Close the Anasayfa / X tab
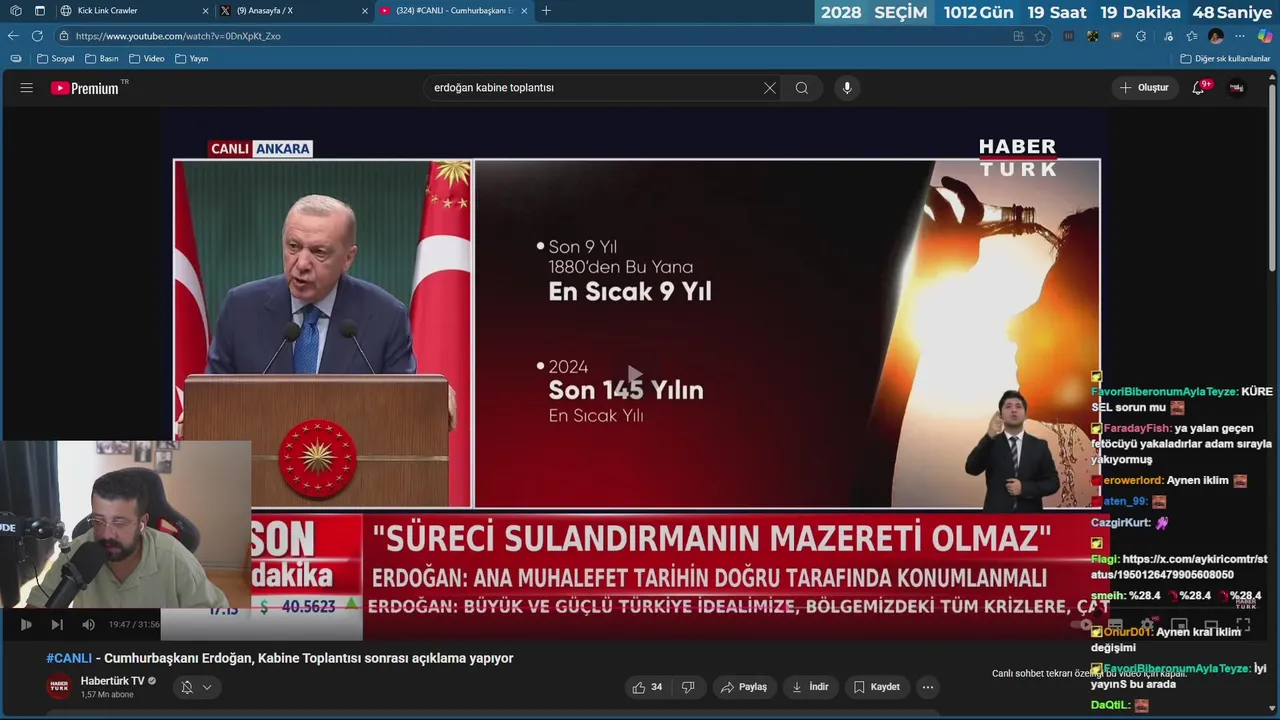1280x720 pixels. click(365, 11)
